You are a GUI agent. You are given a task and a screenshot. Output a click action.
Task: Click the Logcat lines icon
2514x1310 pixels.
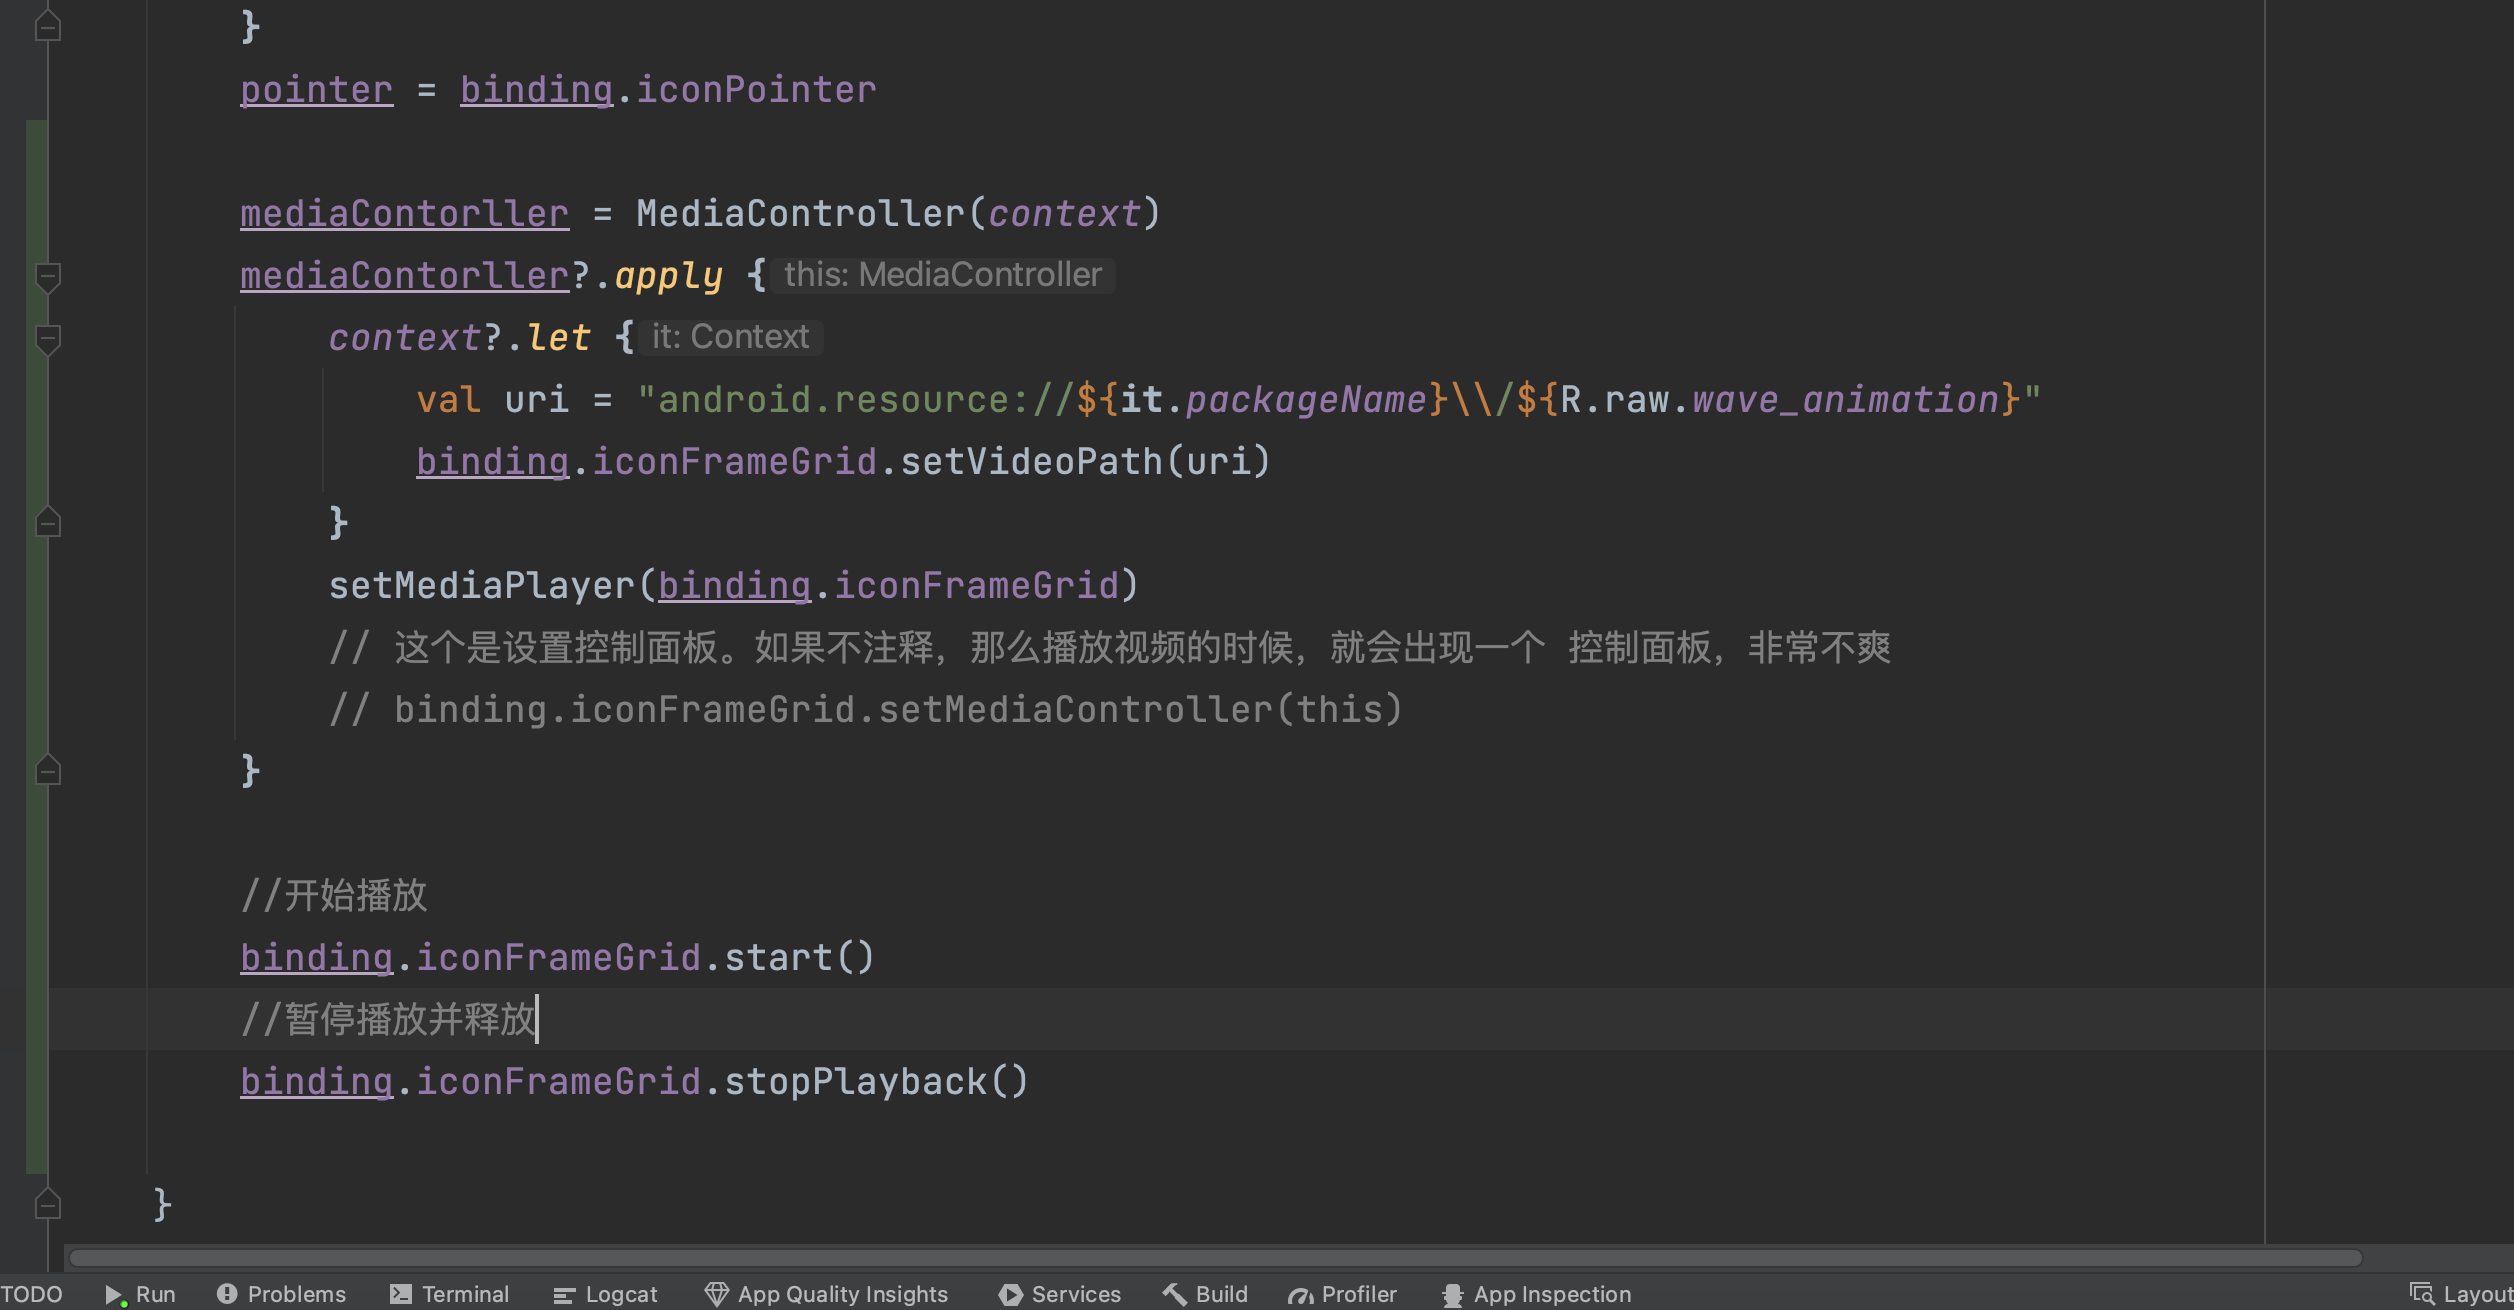564,1295
